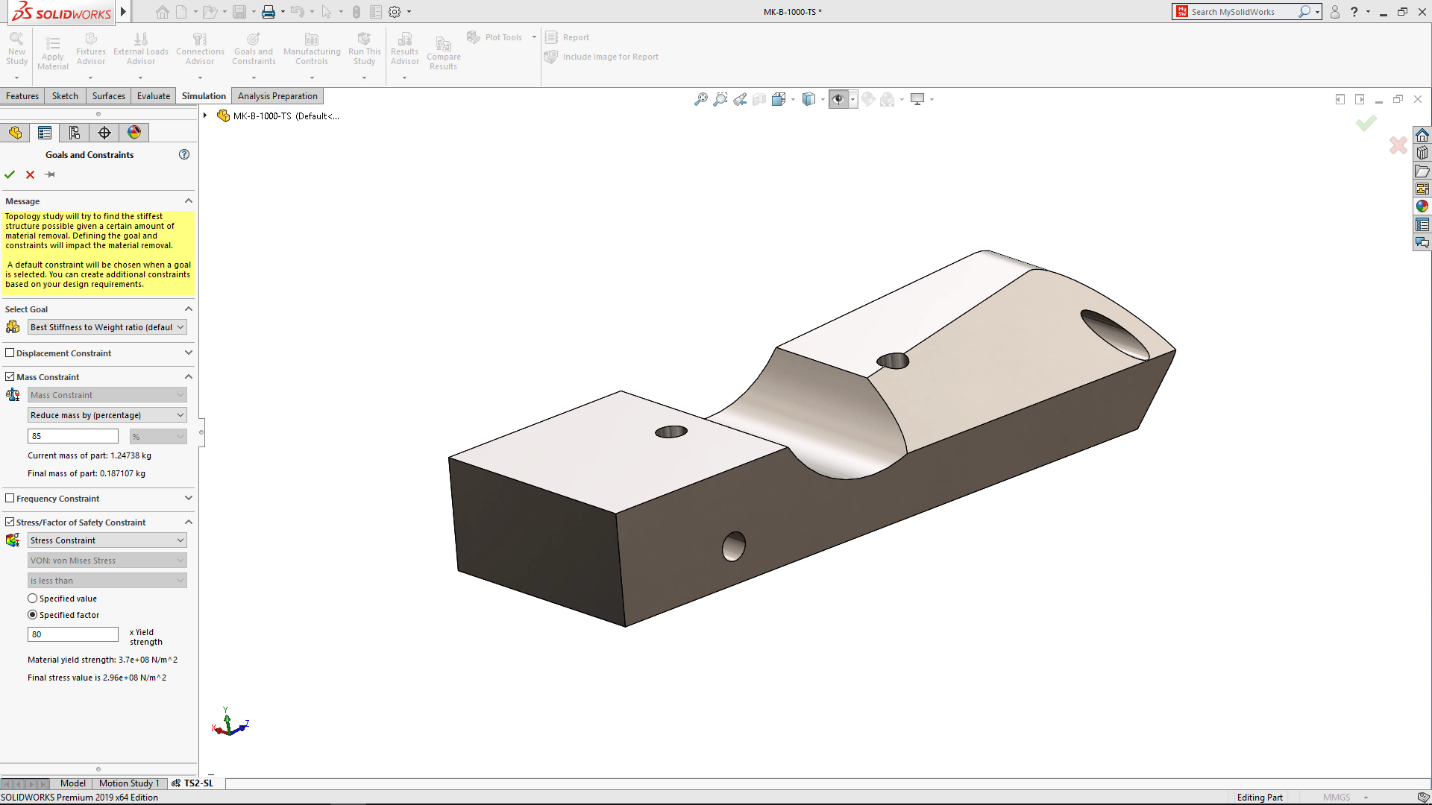Click the mass reduction percentage field showing 85

click(x=72, y=435)
